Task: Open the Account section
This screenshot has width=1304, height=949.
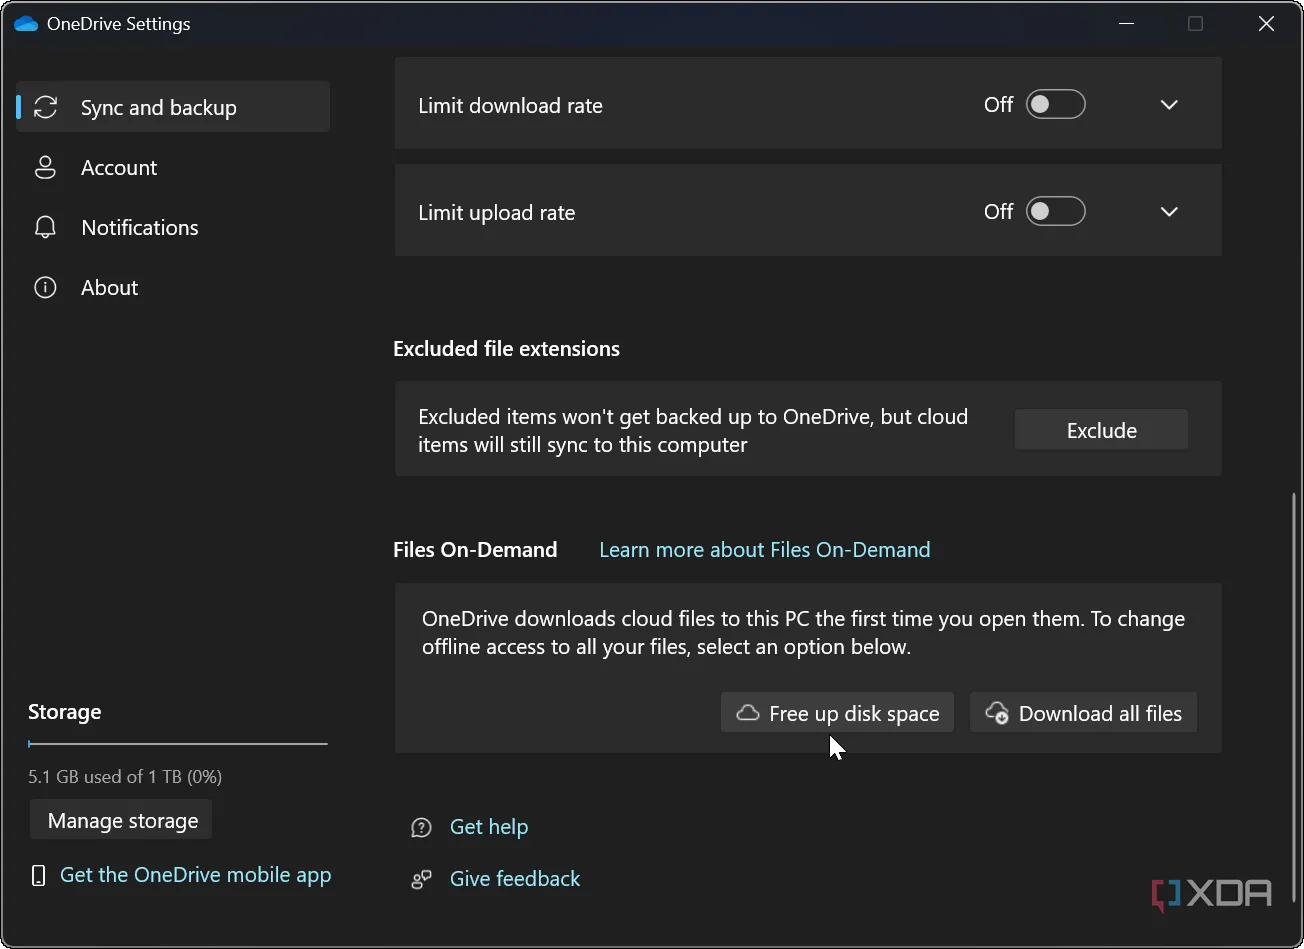Action: click(x=173, y=167)
